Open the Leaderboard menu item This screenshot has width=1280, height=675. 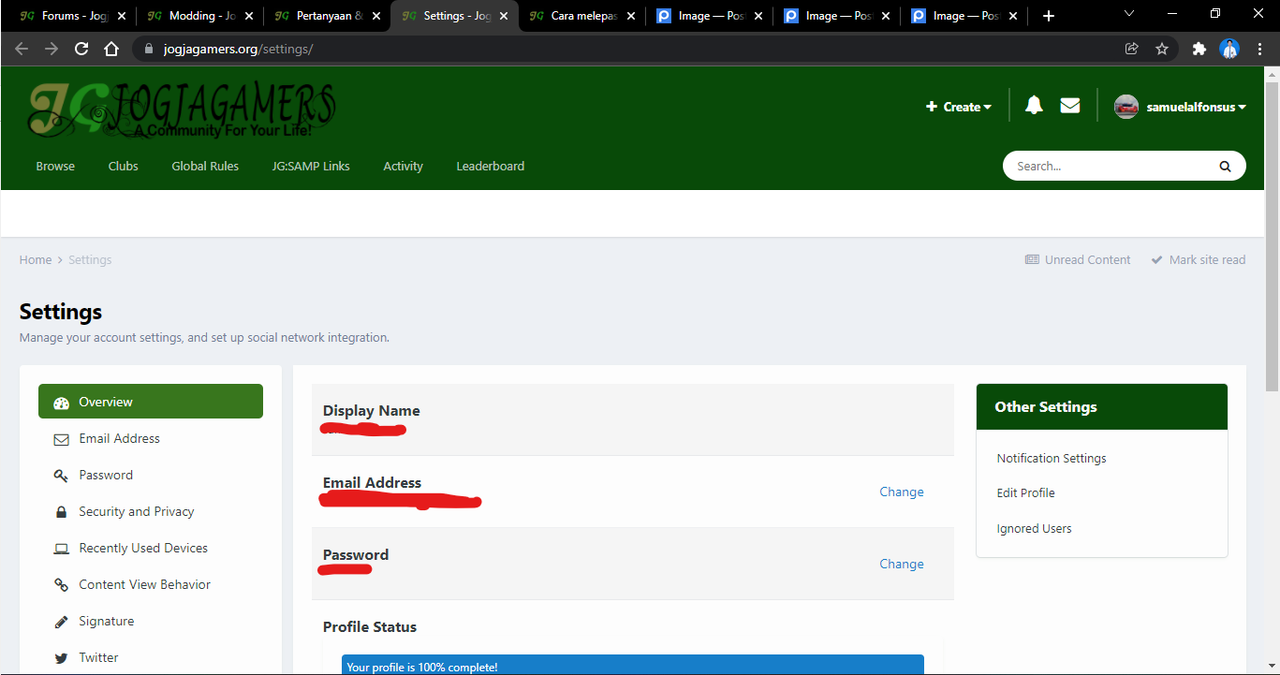[490, 166]
